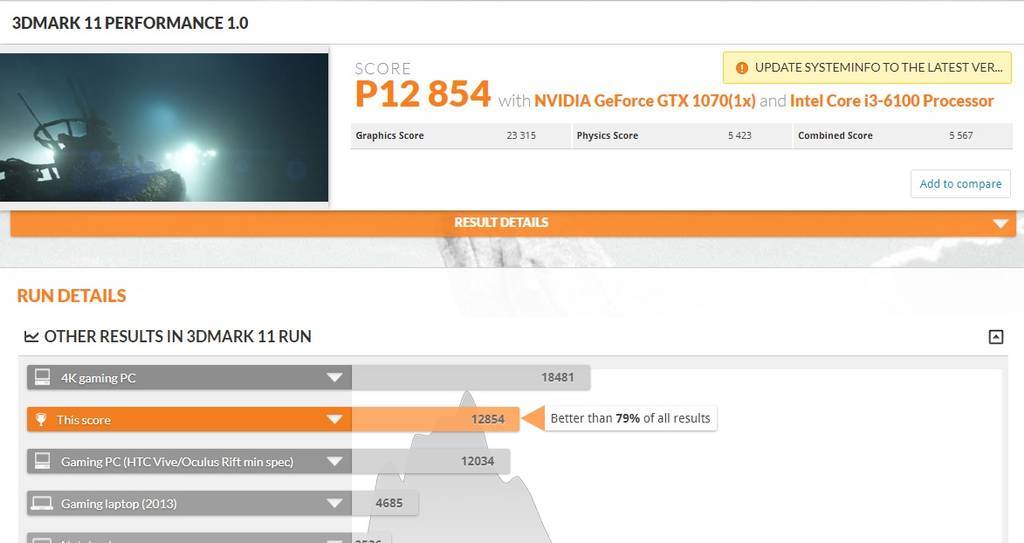Image resolution: width=1024 pixels, height=543 pixels.
Task: Expand the 4K gaming PC dropdown arrow
Action: (x=334, y=378)
